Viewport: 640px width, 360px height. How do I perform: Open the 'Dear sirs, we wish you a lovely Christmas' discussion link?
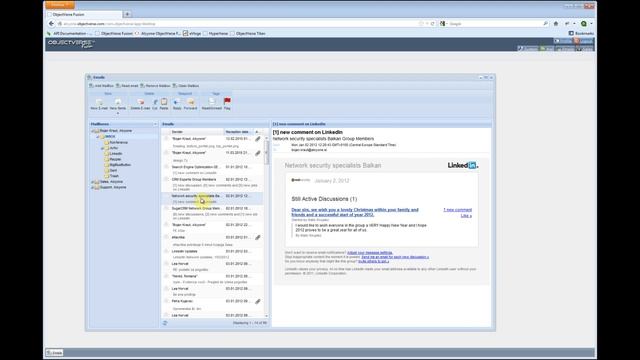(355, 212)
